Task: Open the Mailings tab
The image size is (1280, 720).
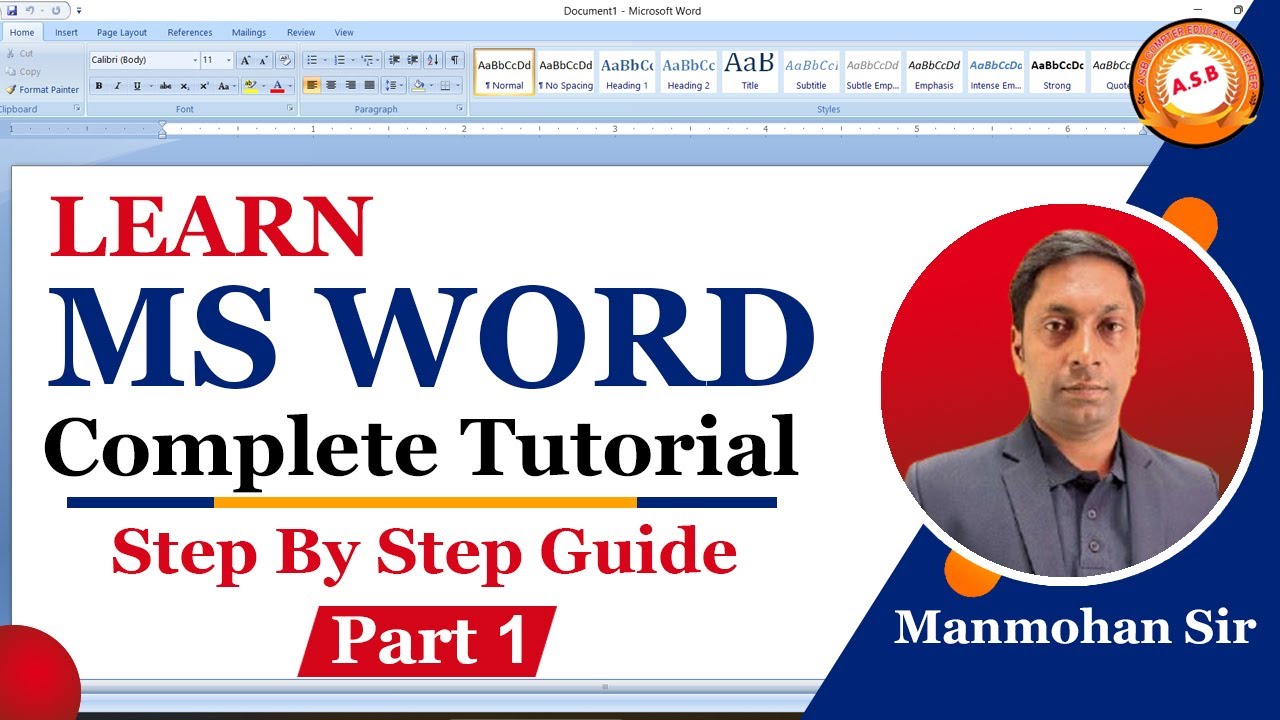Action: tap(249, 32)
